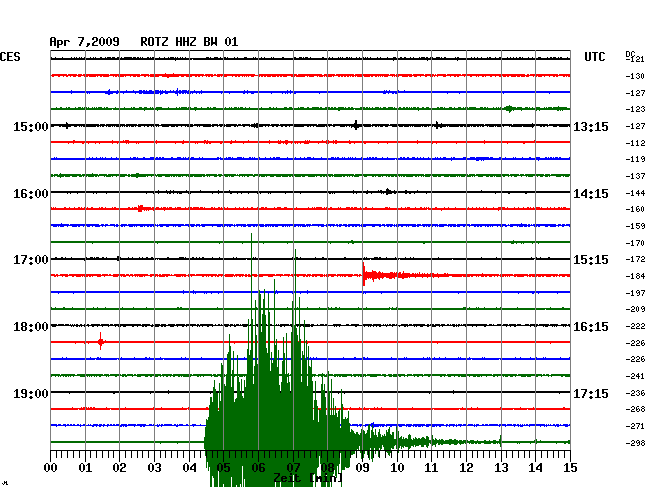Select the "15" minute axis label
The height and width of the screenshot is (494, 650).
pyautogui.click(x=570, y=468)
